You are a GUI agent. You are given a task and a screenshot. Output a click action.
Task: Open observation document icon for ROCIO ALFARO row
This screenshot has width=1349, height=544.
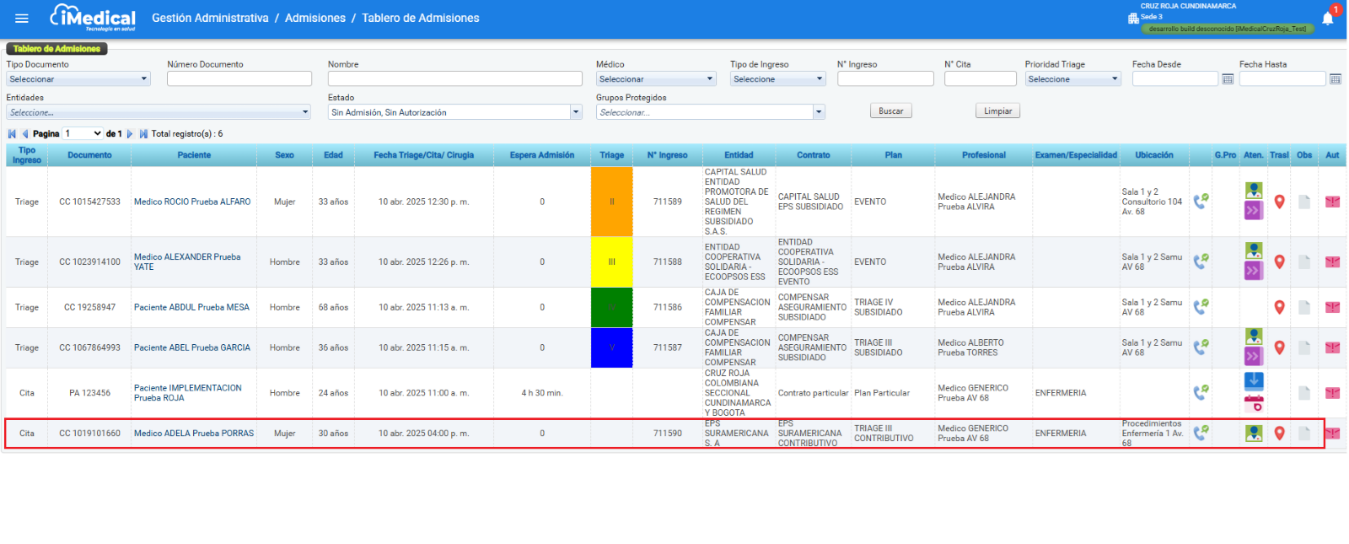(x=1304, y=202)
